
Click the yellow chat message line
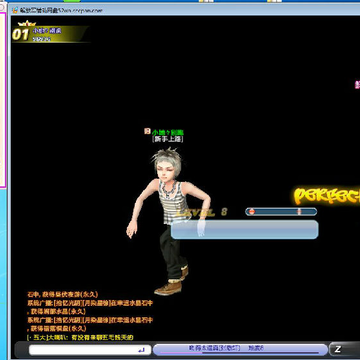click(x=80, y=337)
